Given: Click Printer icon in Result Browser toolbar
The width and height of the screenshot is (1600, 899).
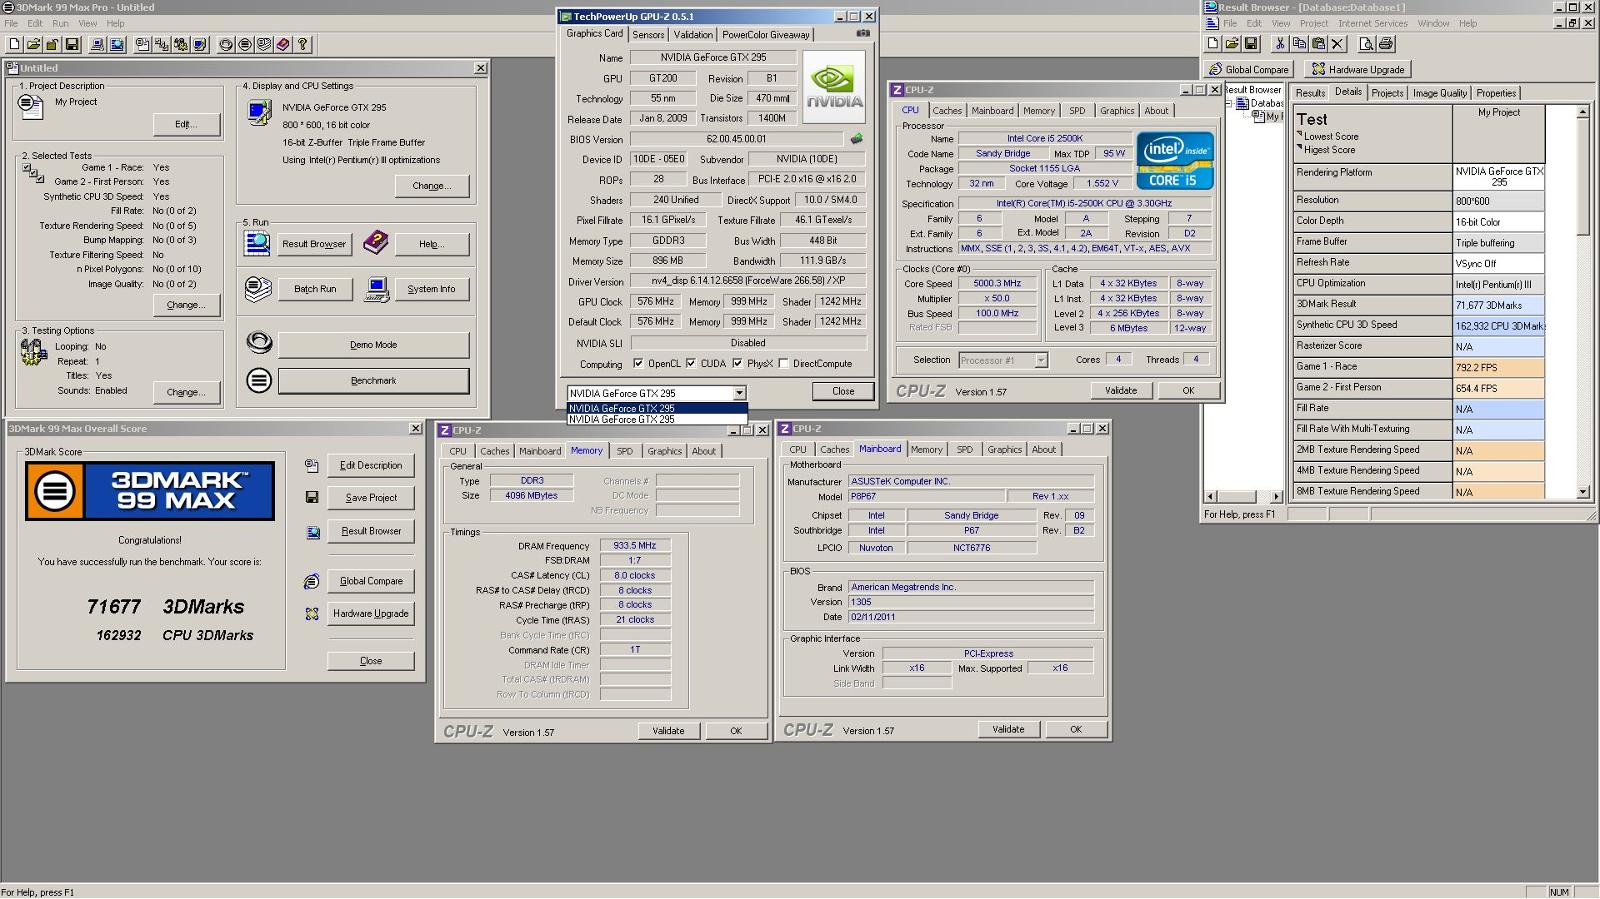Looking at the screenshot, I should pyautogui.click(x=1386, y=44).
